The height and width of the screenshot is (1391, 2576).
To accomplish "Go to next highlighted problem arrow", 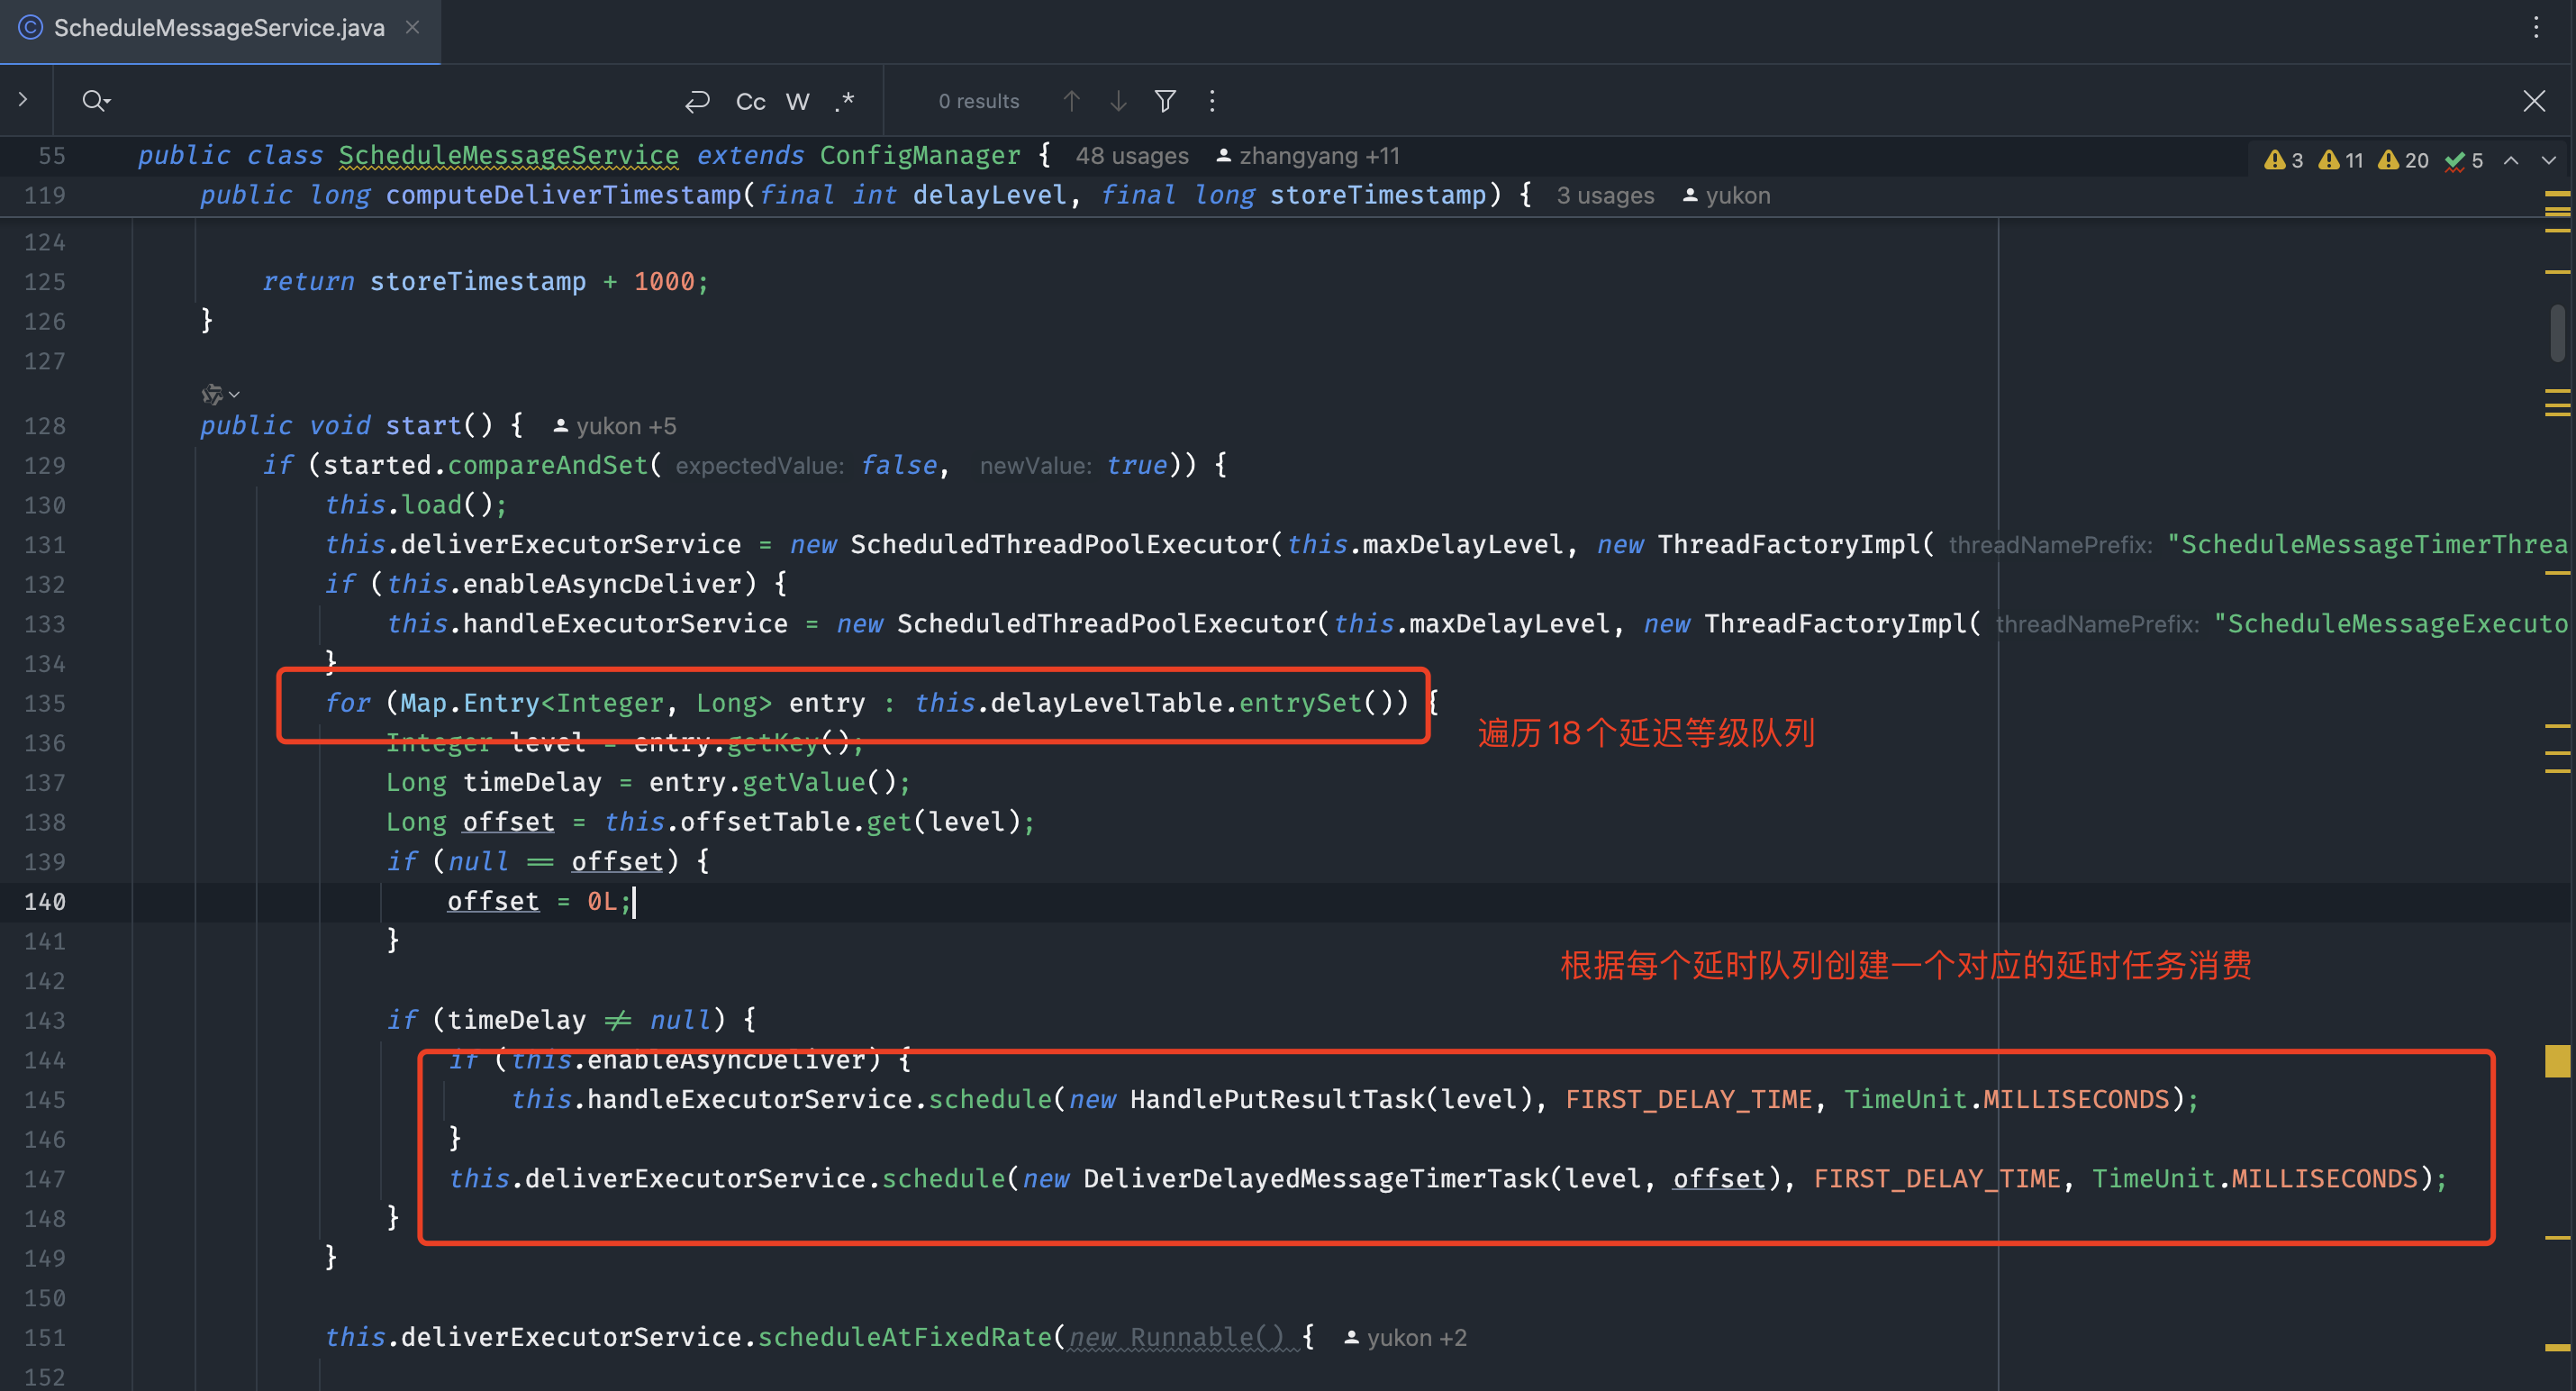I will pos(2549,160).
